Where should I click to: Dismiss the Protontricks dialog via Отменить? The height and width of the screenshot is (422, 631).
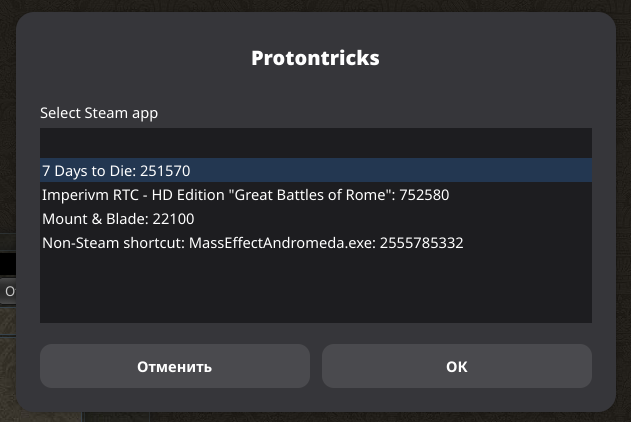(x=175, y=366)
